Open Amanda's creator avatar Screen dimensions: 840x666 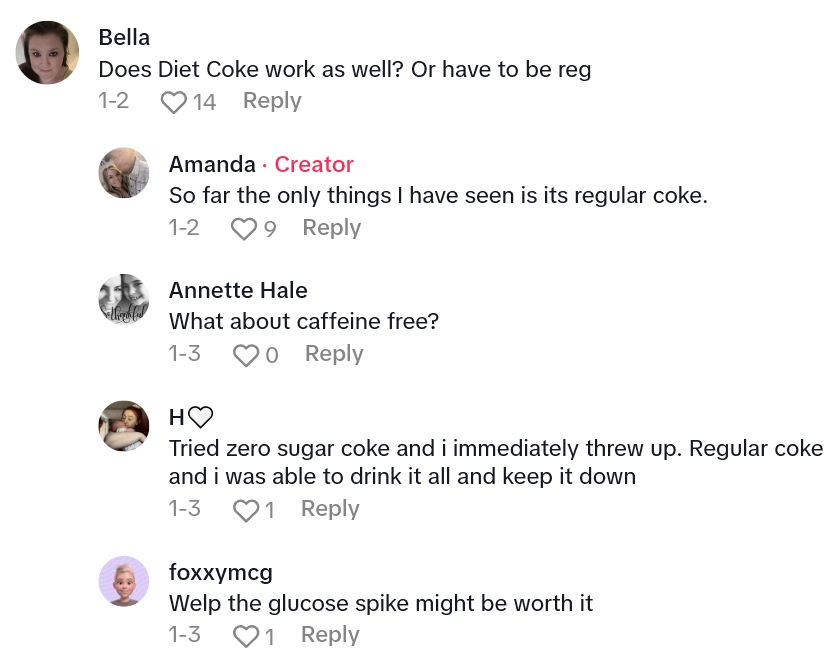[124, 172]
